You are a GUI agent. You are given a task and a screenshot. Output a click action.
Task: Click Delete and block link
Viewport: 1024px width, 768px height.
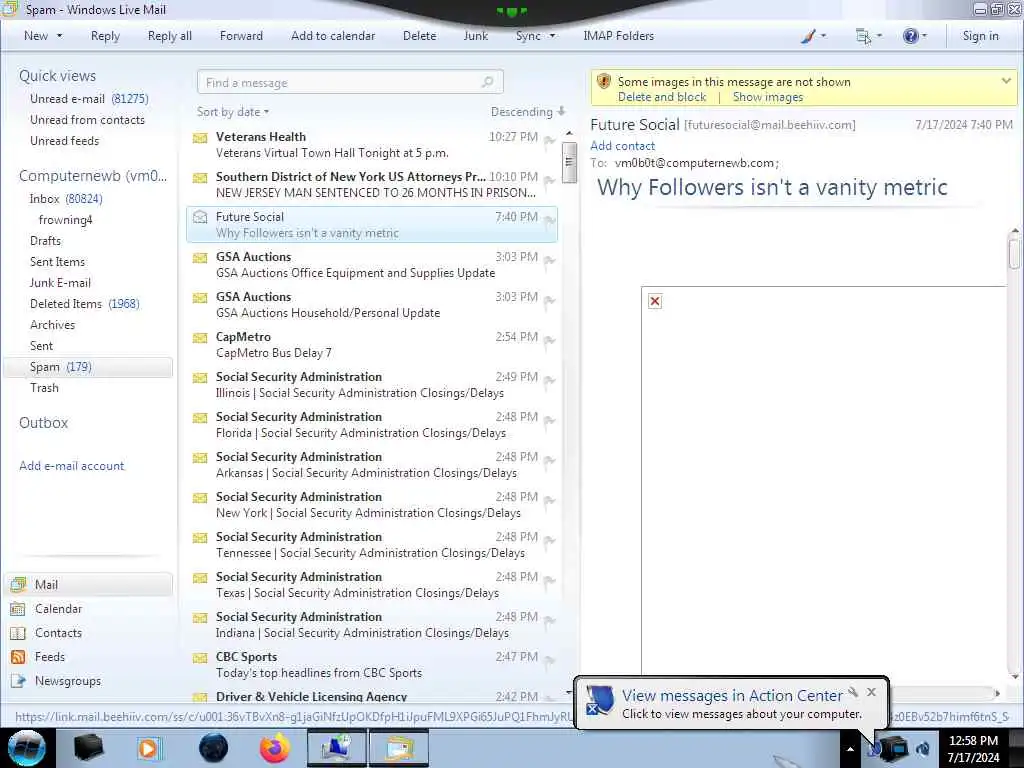(x=662, y=97)
